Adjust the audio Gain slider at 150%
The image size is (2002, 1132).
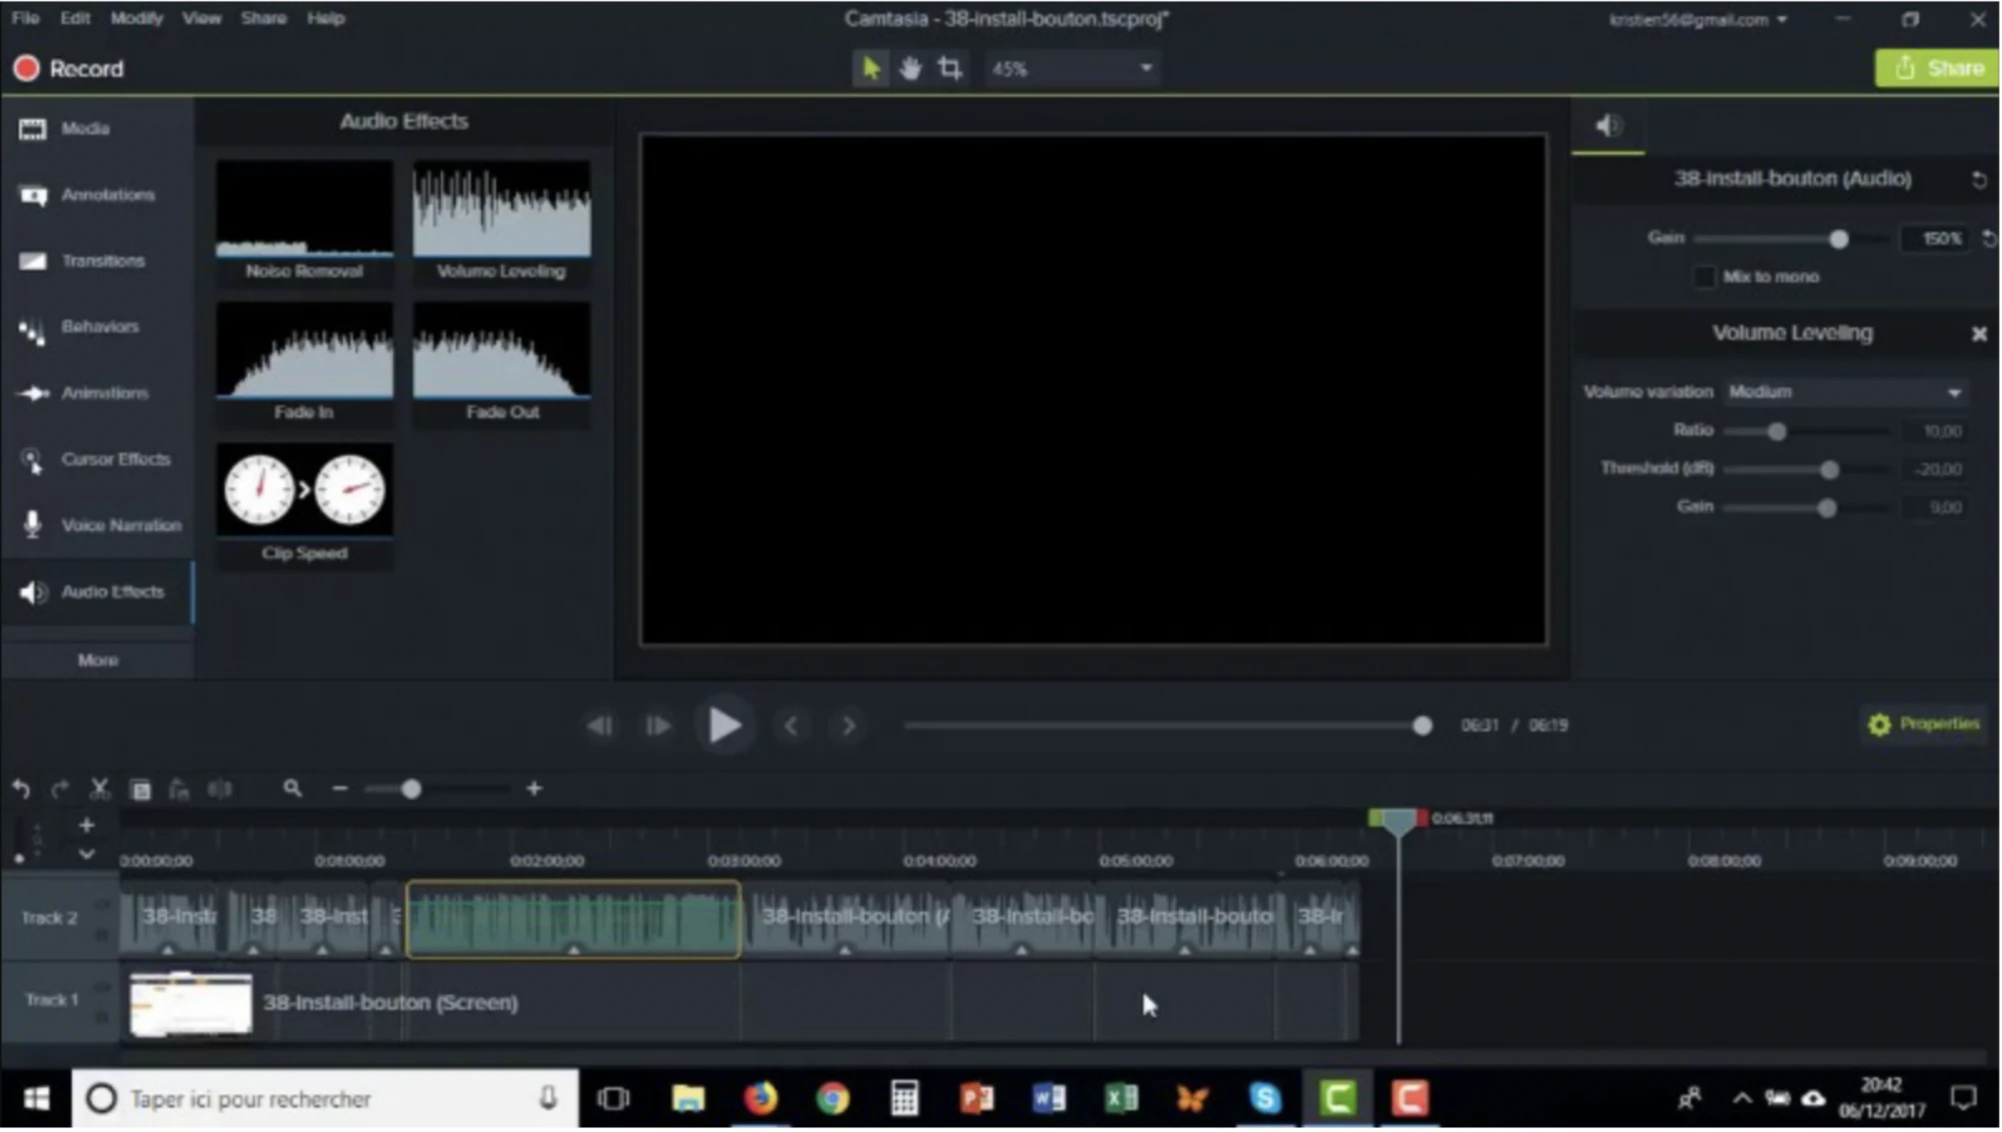[1838, 239]
